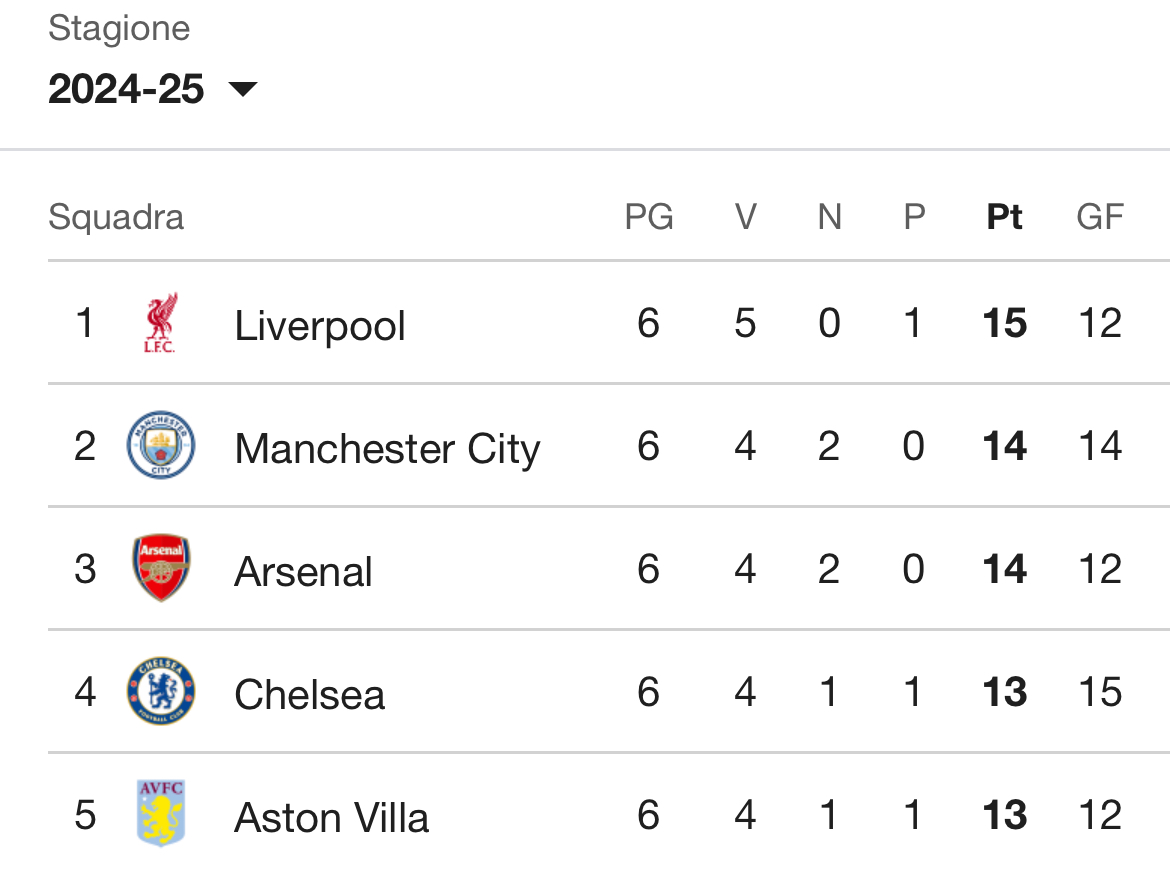1170x893 pixels.
Task: Click the GF column header
Action: coord(1100,217)
